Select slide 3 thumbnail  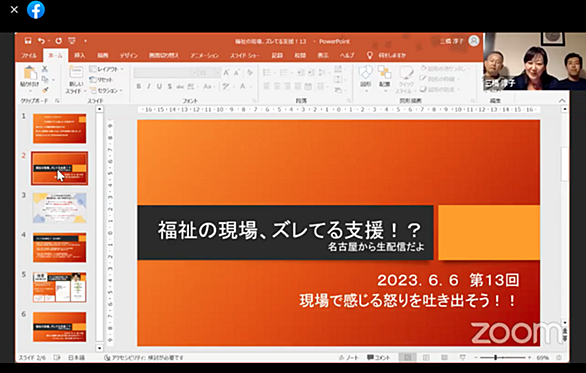[x=59, y=208]
